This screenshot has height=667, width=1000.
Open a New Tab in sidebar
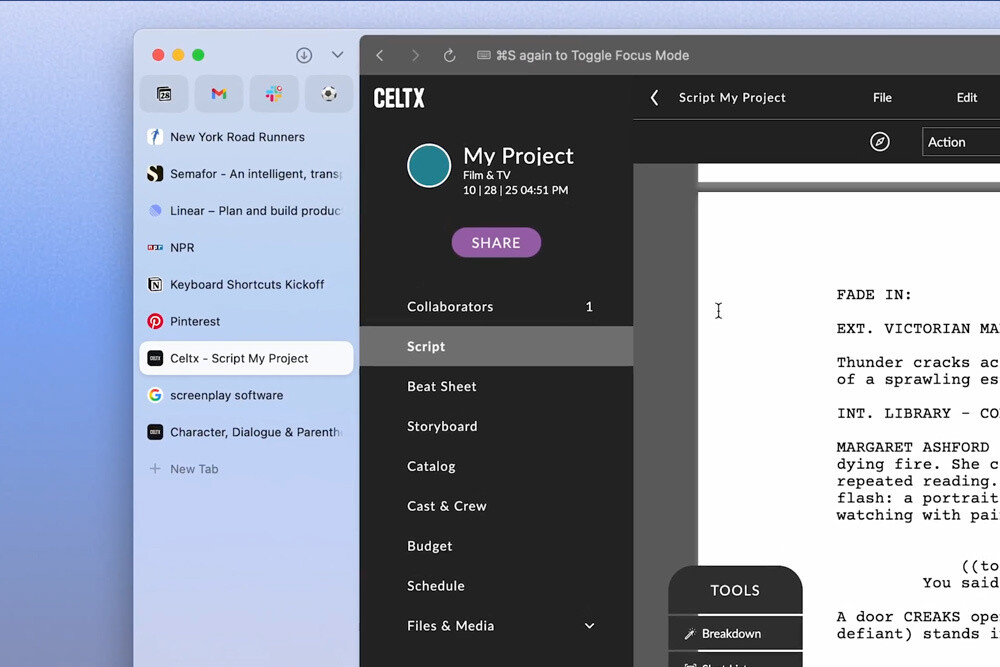pos(193,469)
